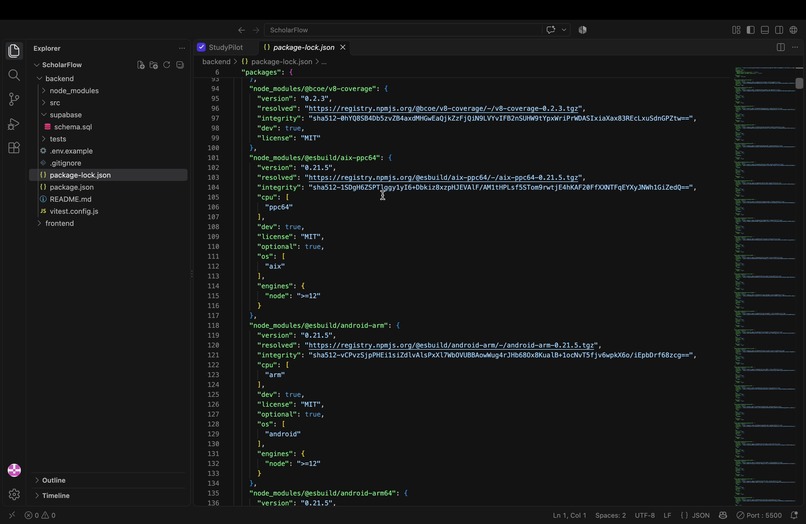Click package-lock.json in the breadcrumb

tap(281, 62)
